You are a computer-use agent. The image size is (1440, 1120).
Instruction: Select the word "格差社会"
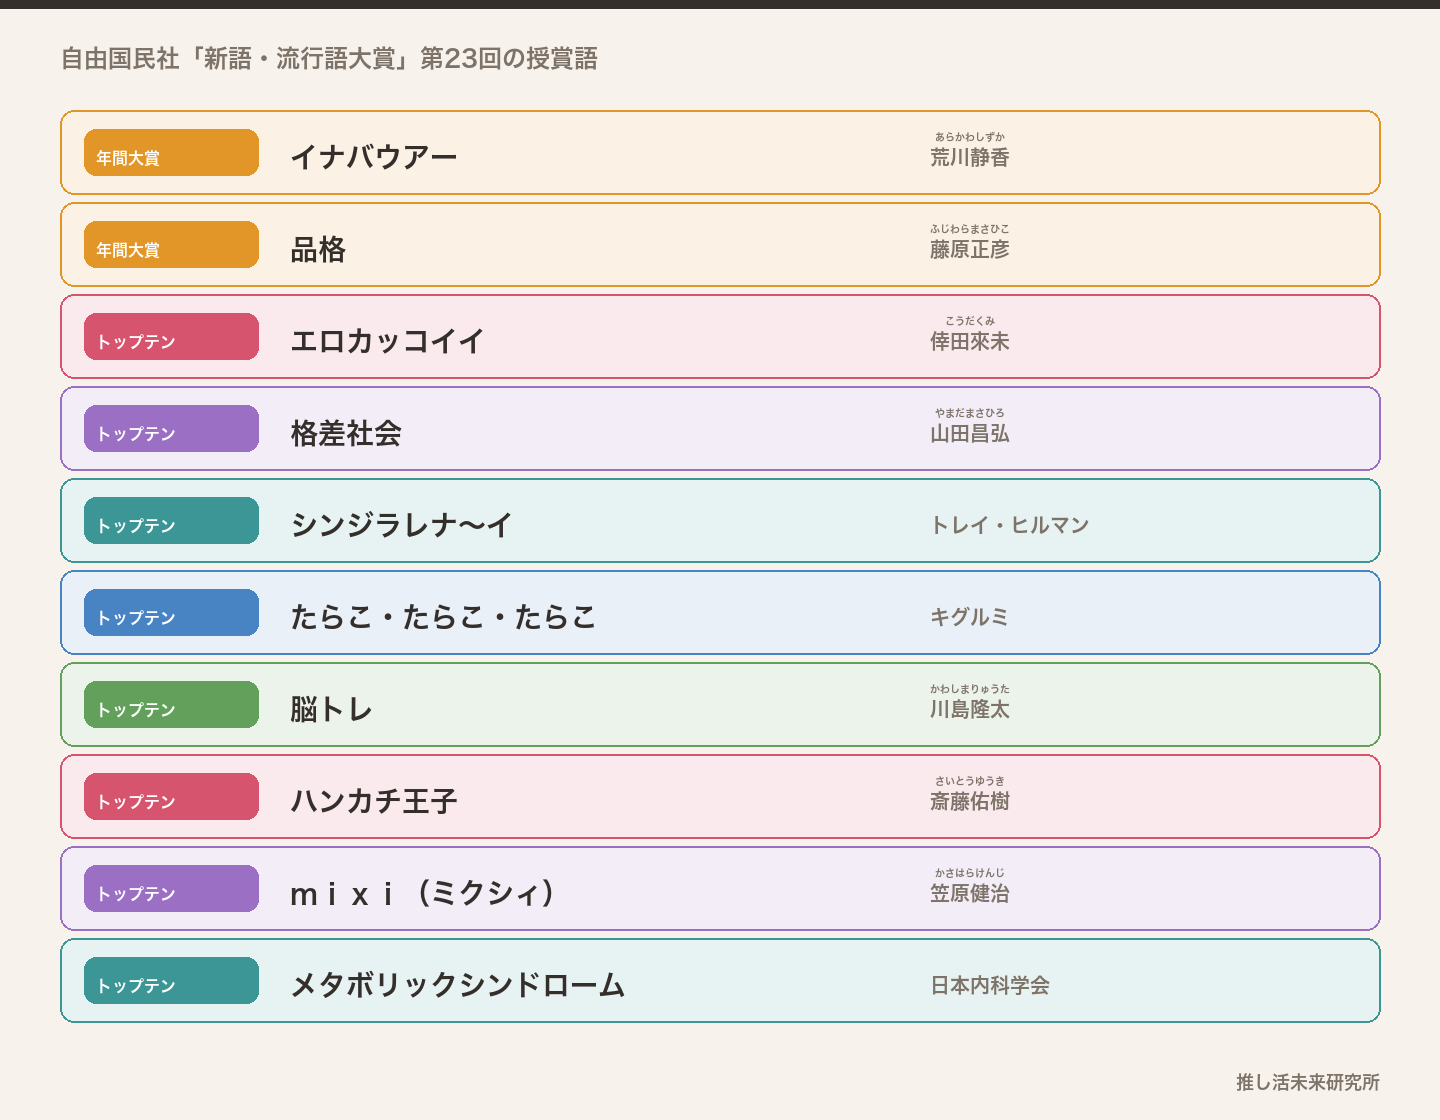pos(346,433)
